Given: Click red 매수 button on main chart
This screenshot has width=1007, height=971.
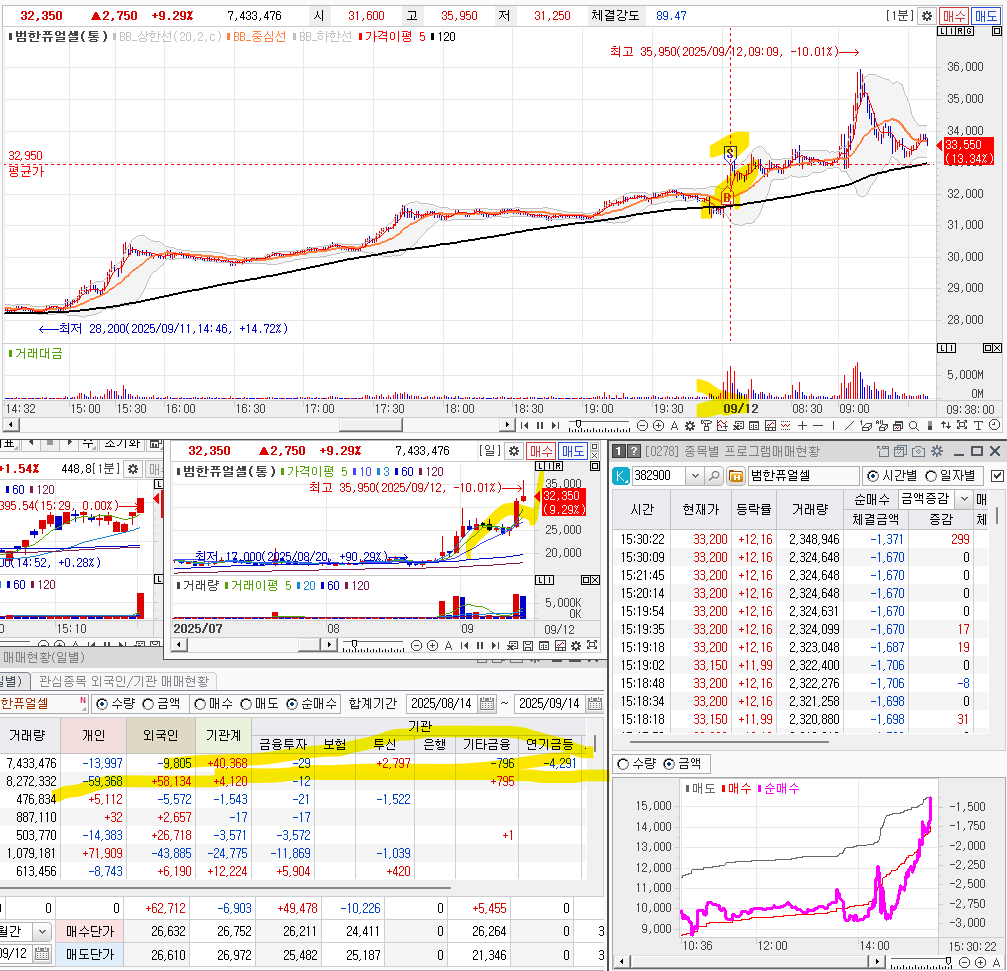Looking at the screenshot, I should point(954,16).
